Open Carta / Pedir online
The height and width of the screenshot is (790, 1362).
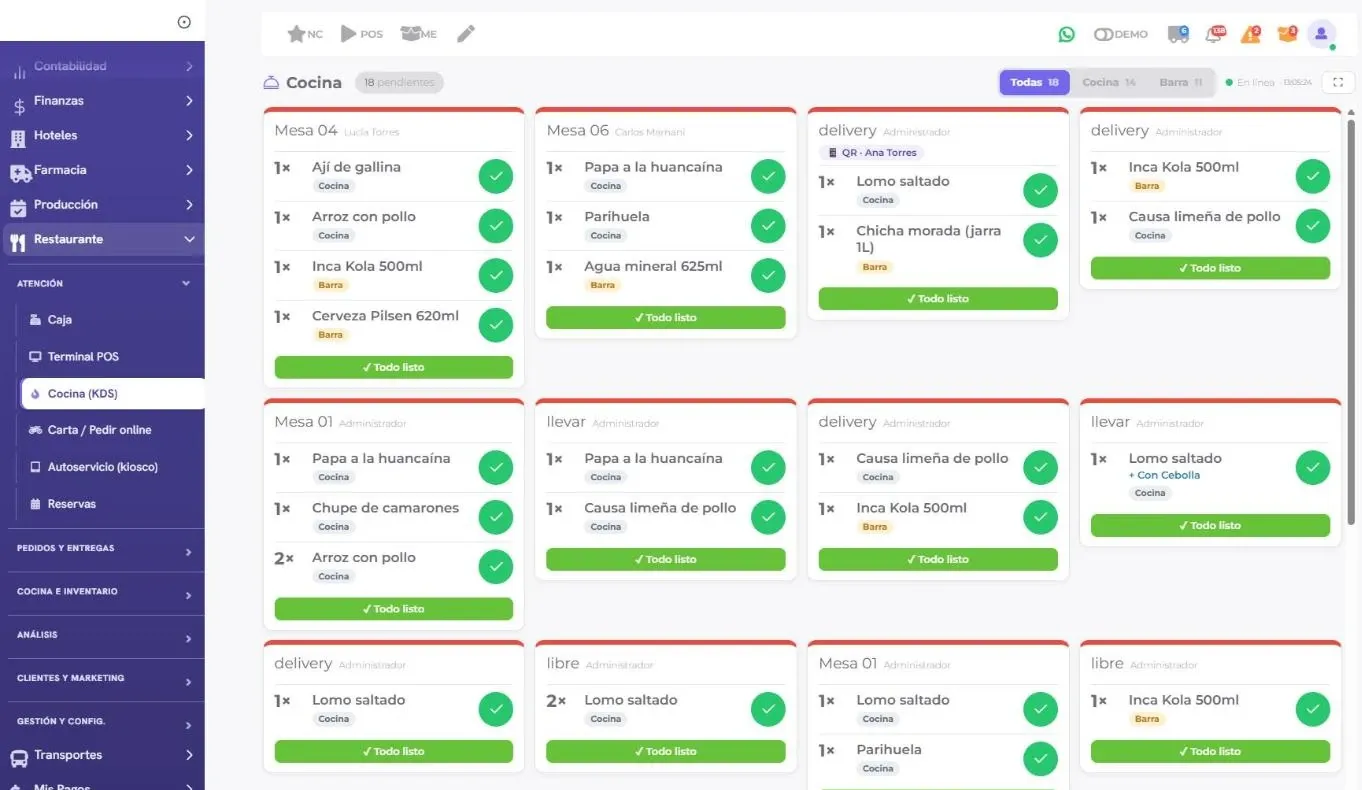click(x=99, y=430)
